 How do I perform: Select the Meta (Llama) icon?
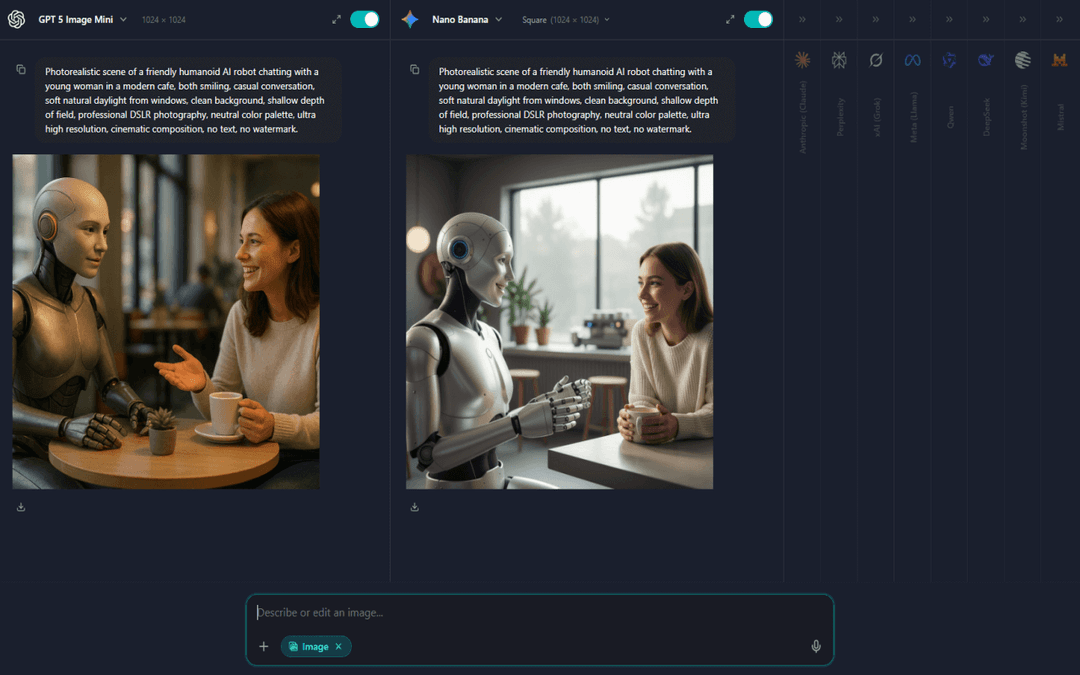pyautogui.click(x=912, y=60)
